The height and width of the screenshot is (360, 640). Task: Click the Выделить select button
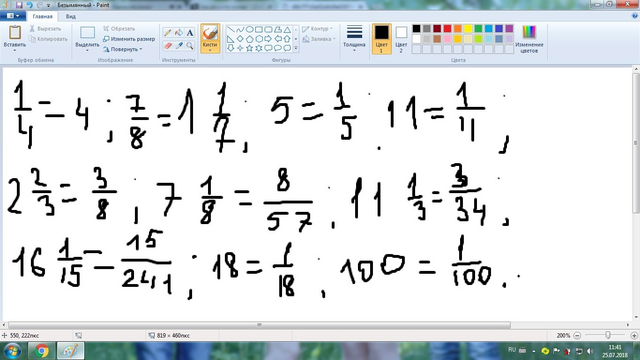point(87,39)
